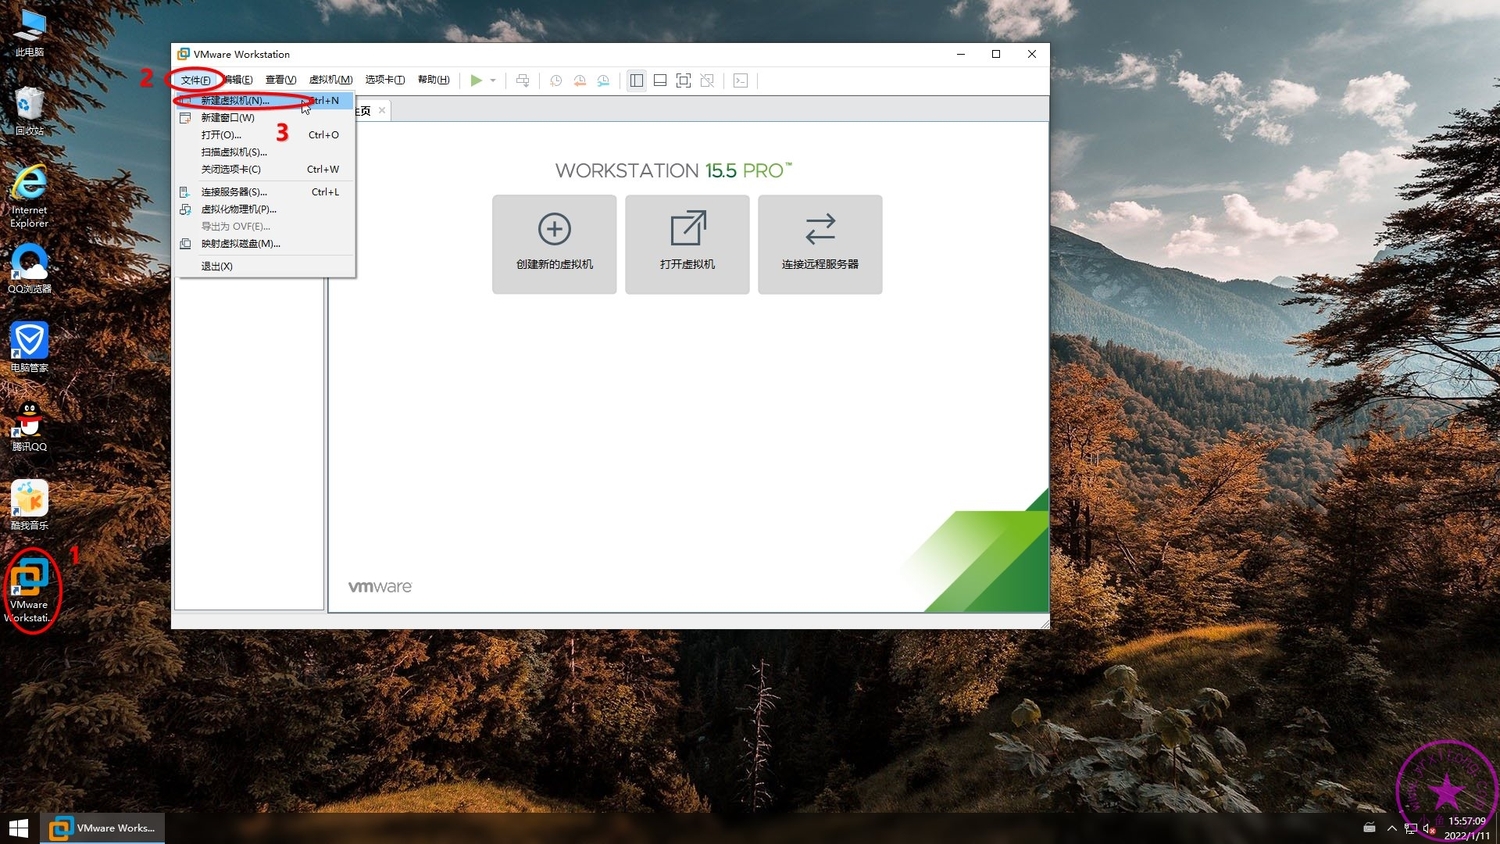Click the VMware window title bar icon
Image resolution: width=1500 pixels, height=844 pixels.
[x=183, y=54]
